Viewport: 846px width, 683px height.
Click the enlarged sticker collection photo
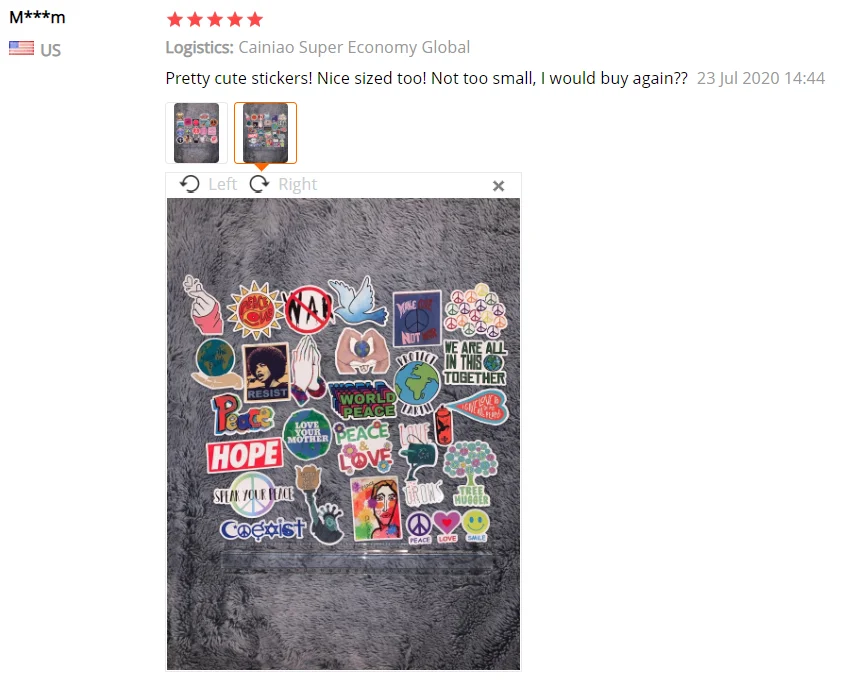[x=343, y=434]
